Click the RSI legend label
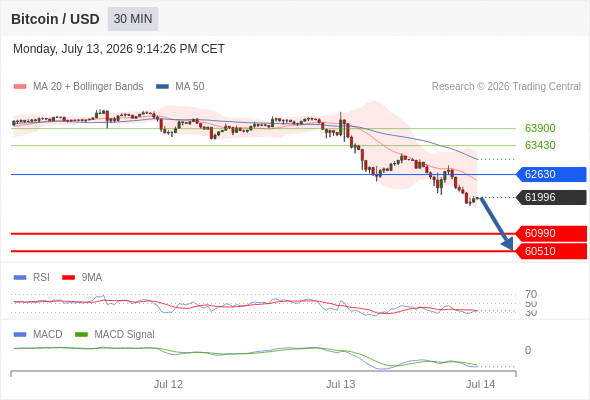The height and width of the screenshot is (400, 590). [x=41, y=278]
